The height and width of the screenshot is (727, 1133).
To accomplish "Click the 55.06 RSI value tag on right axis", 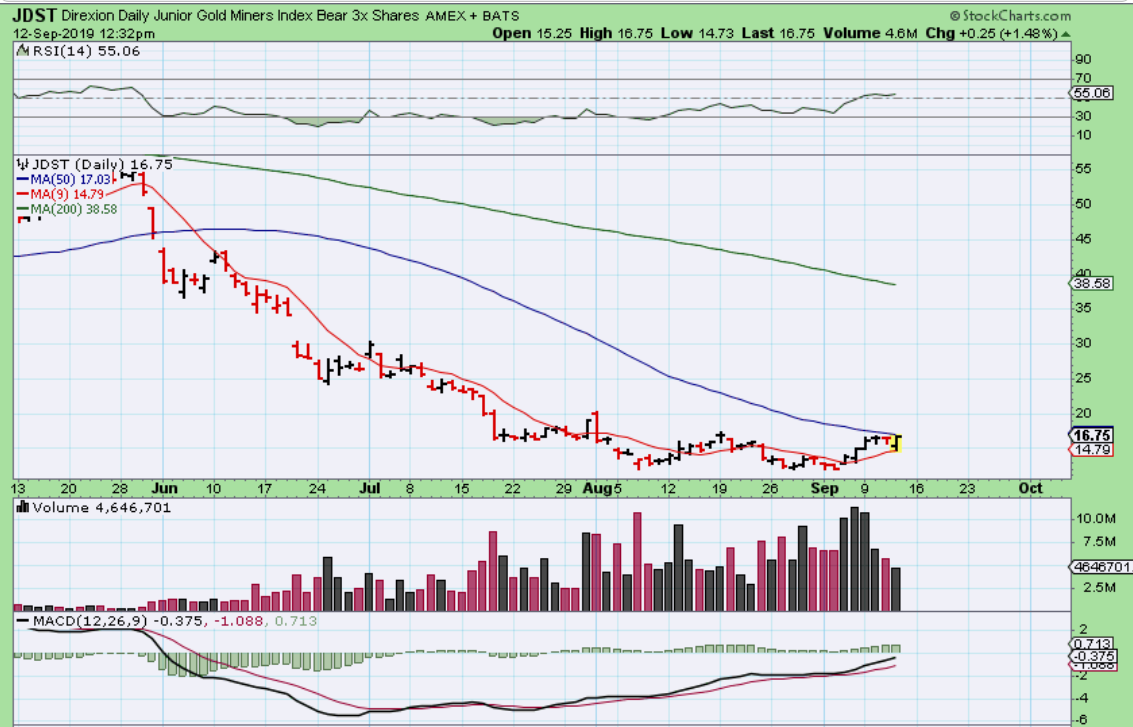I will click(x=1090, y=93).
